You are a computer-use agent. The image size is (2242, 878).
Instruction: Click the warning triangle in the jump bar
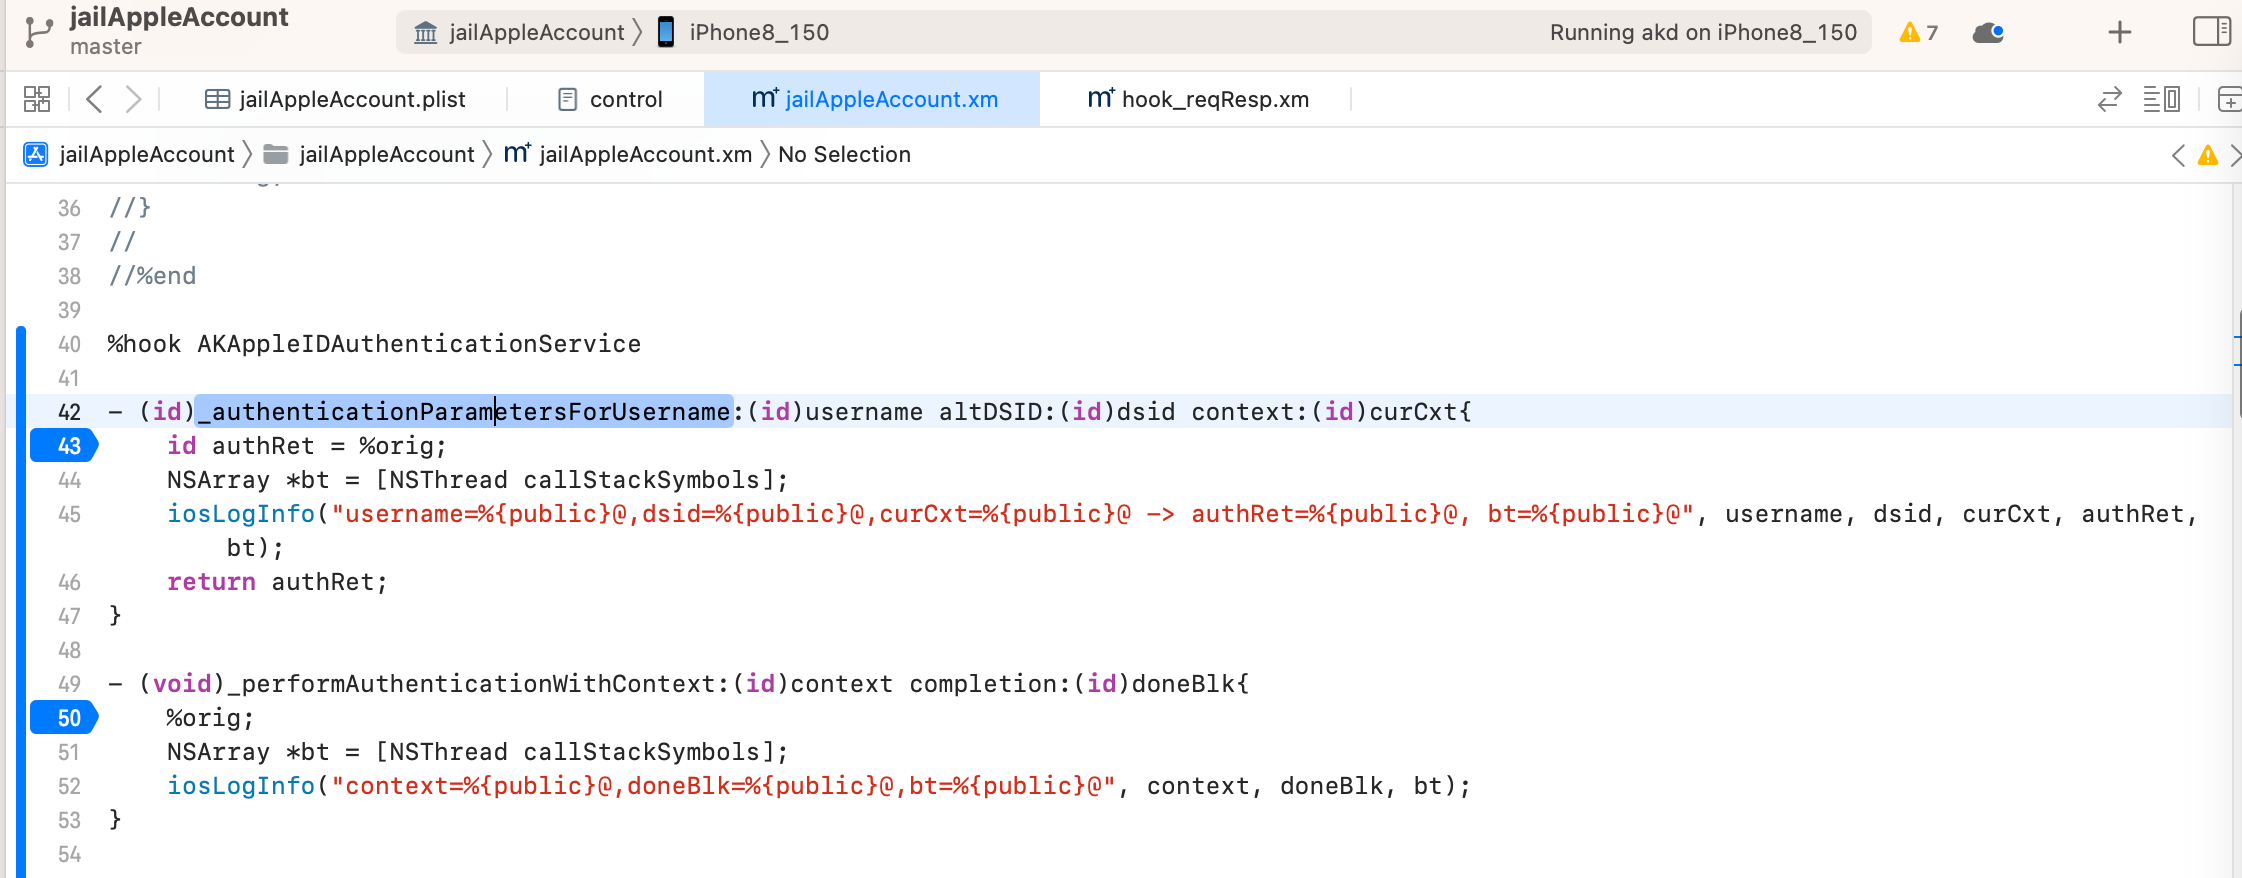[2208, 155]
